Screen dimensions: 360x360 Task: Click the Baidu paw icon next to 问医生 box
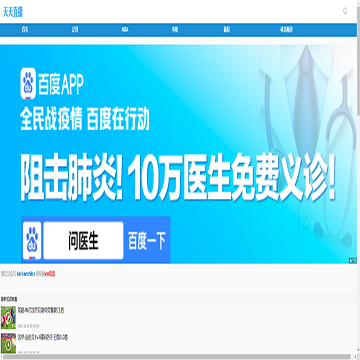[32, 241]
